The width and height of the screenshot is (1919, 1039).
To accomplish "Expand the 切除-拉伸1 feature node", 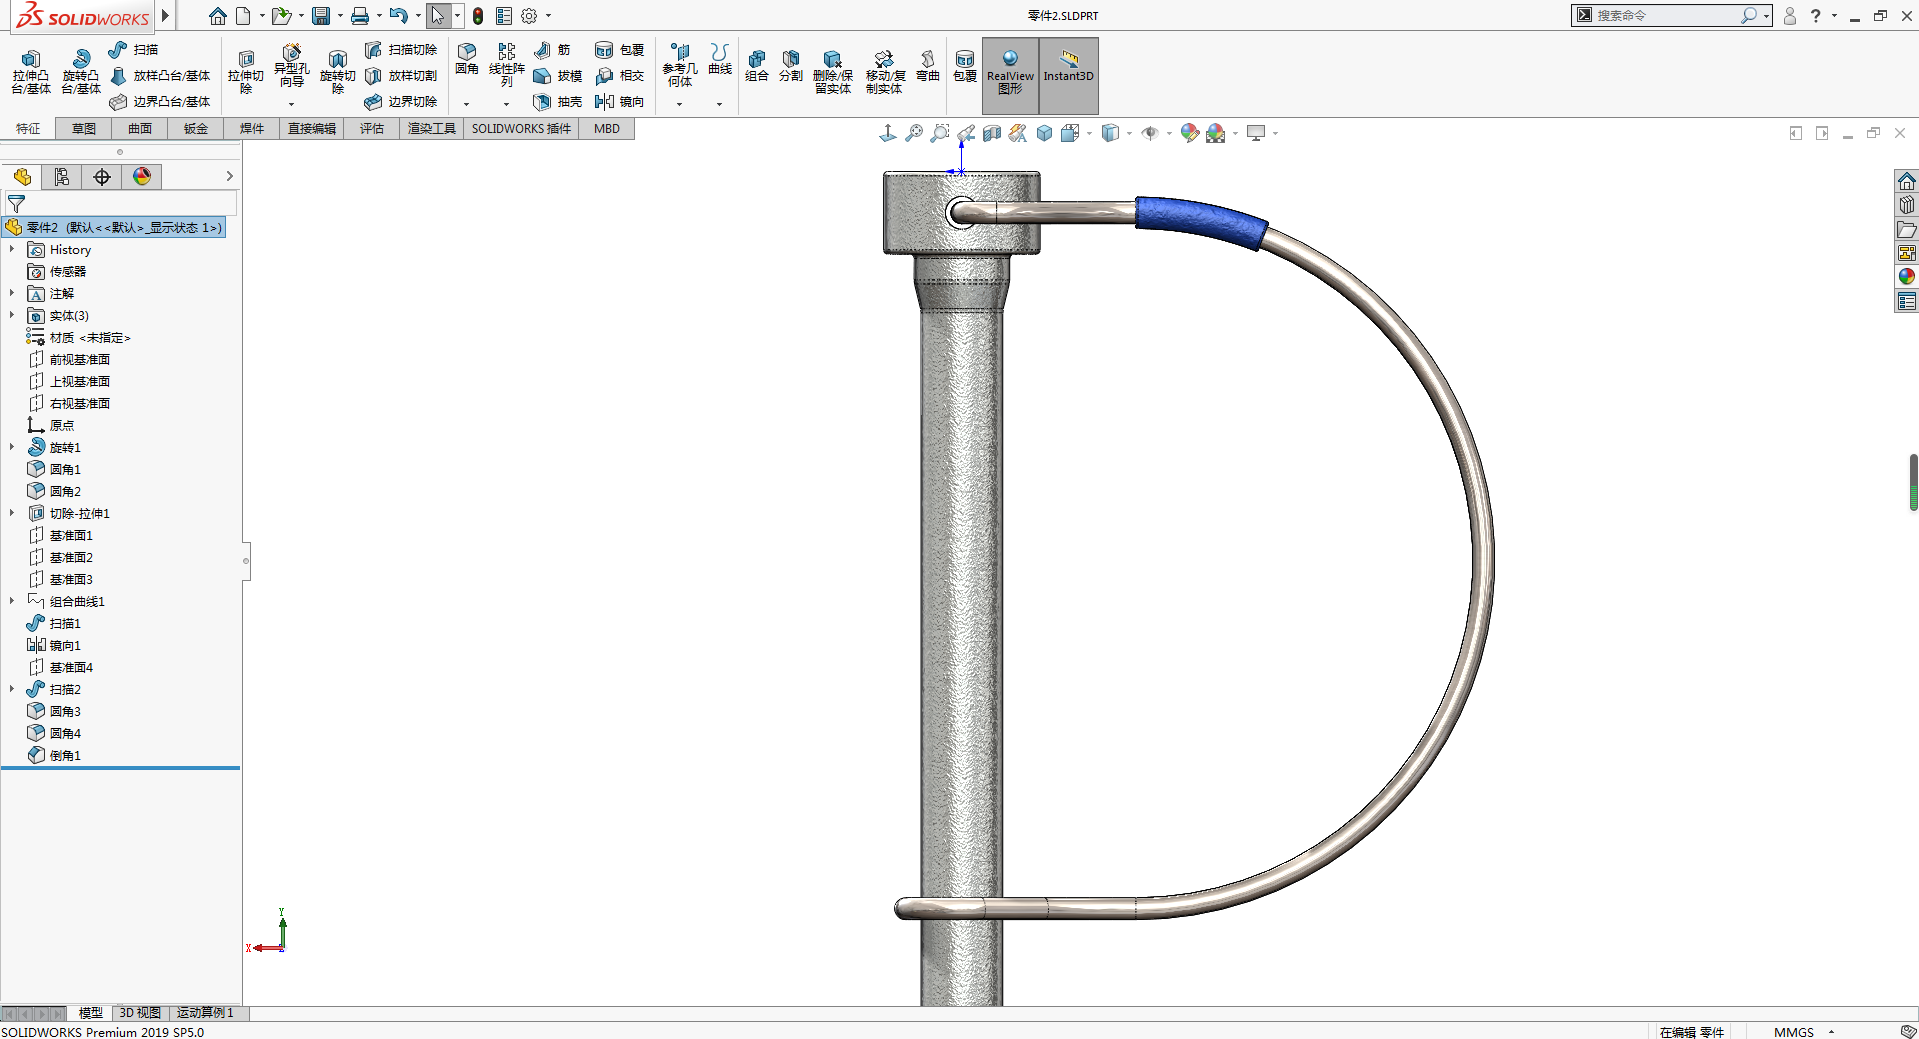I will (x=12, y=513).
